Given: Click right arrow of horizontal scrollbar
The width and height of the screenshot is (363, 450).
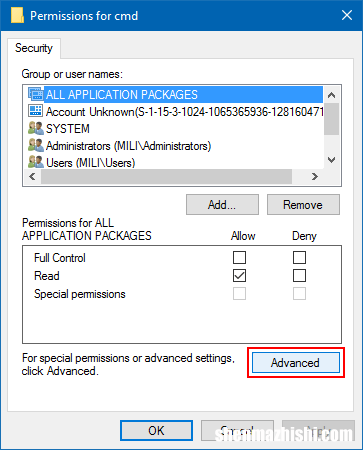Looking at the screenshot, I should click(x=314, y=176).
